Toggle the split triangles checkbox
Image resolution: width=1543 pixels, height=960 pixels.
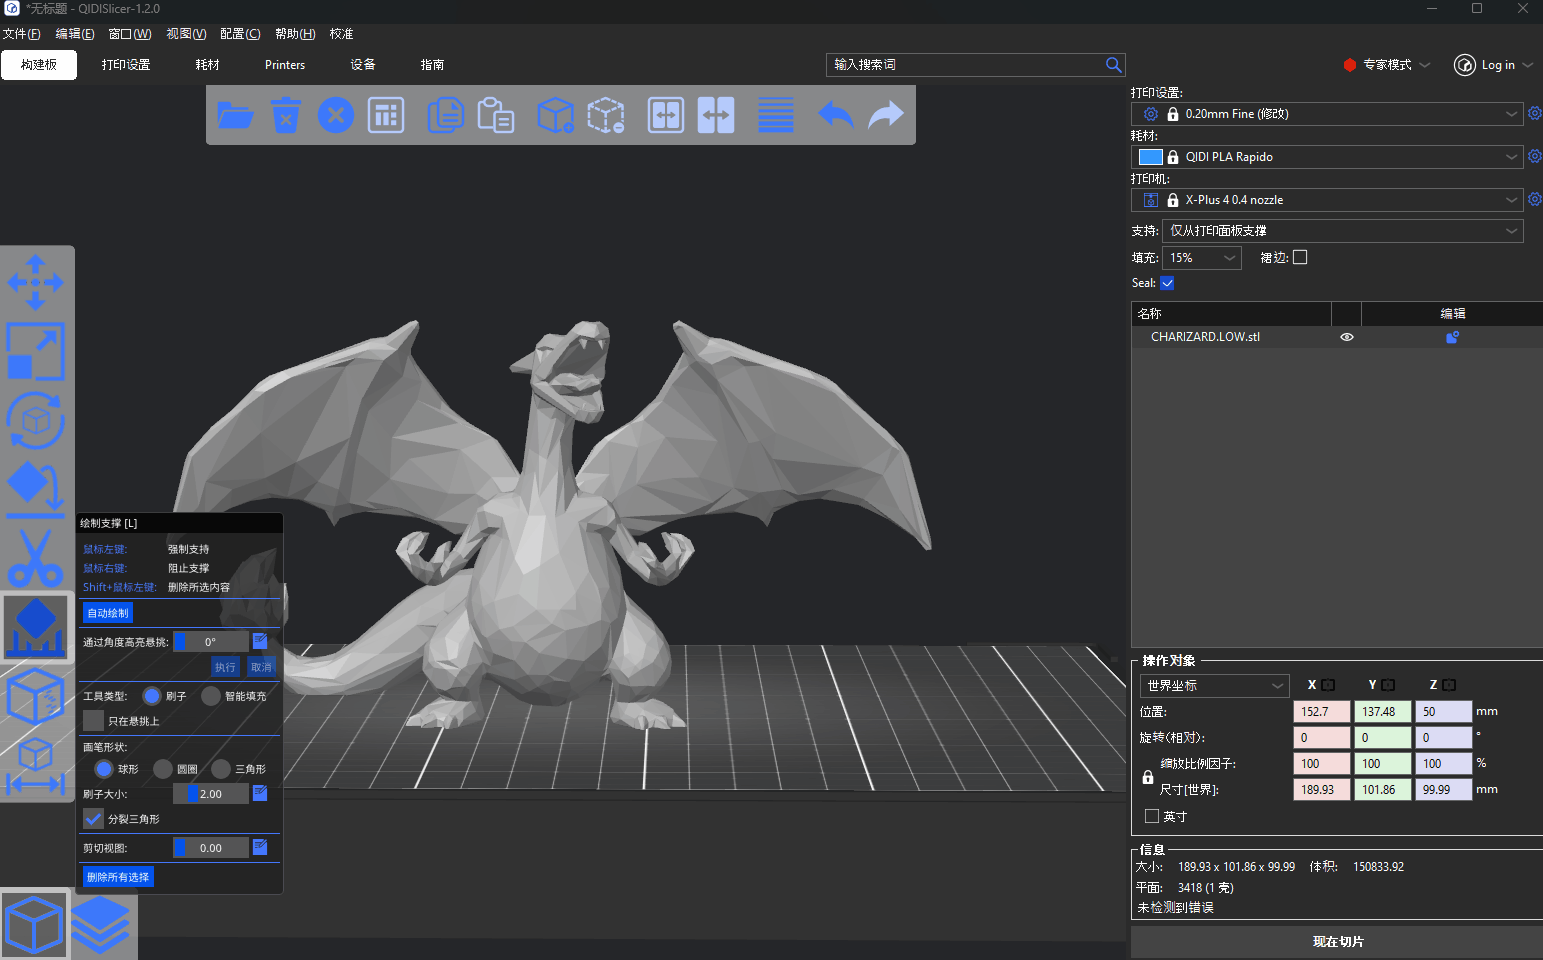tap(93, 819)
